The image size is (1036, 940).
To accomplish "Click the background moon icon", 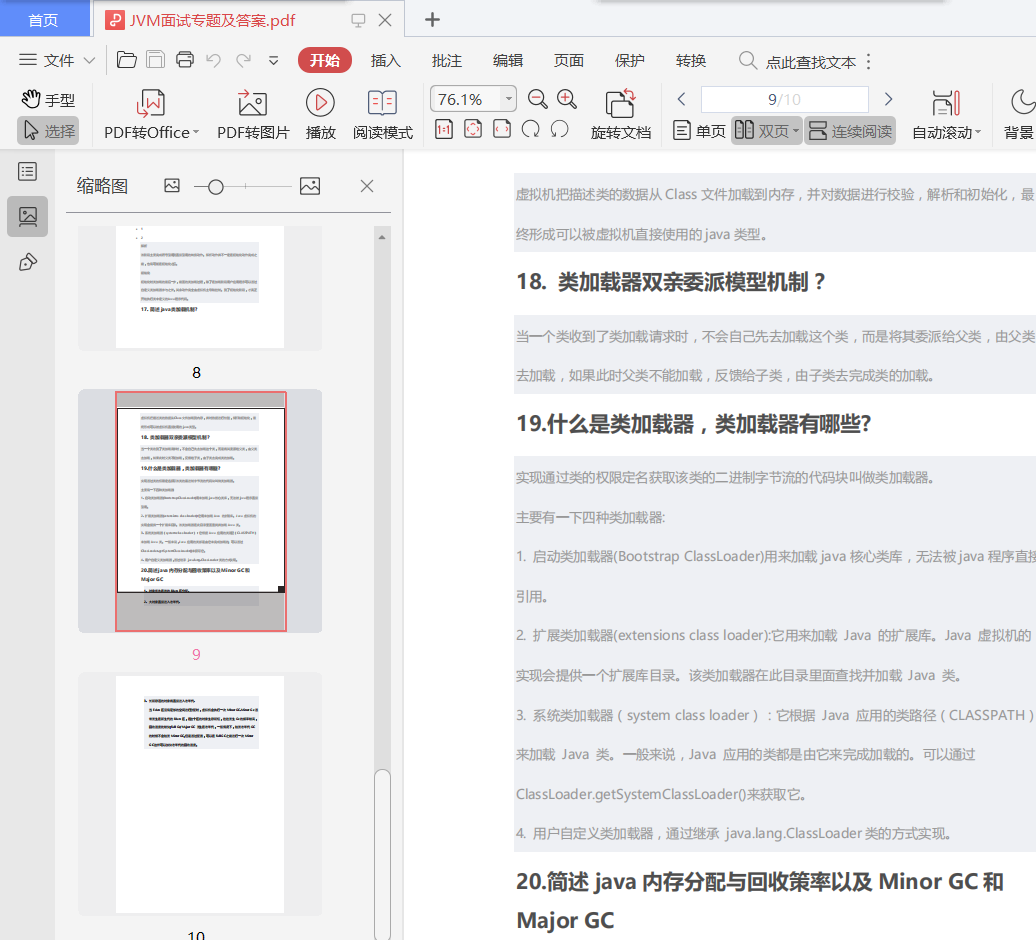I will (1022, 102).
